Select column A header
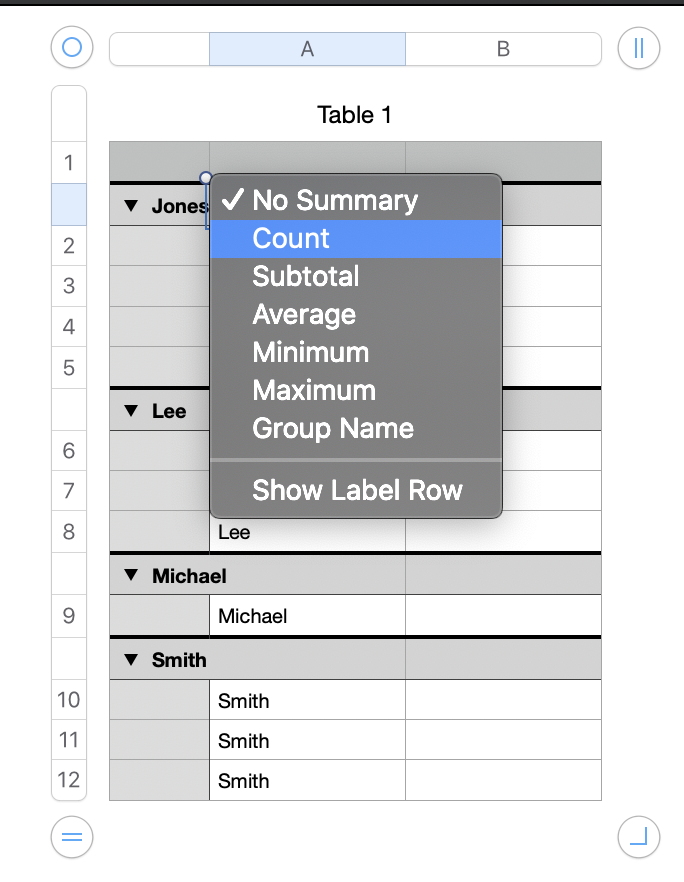Screen dimensions: 684x882 click(x=307, y=49)
